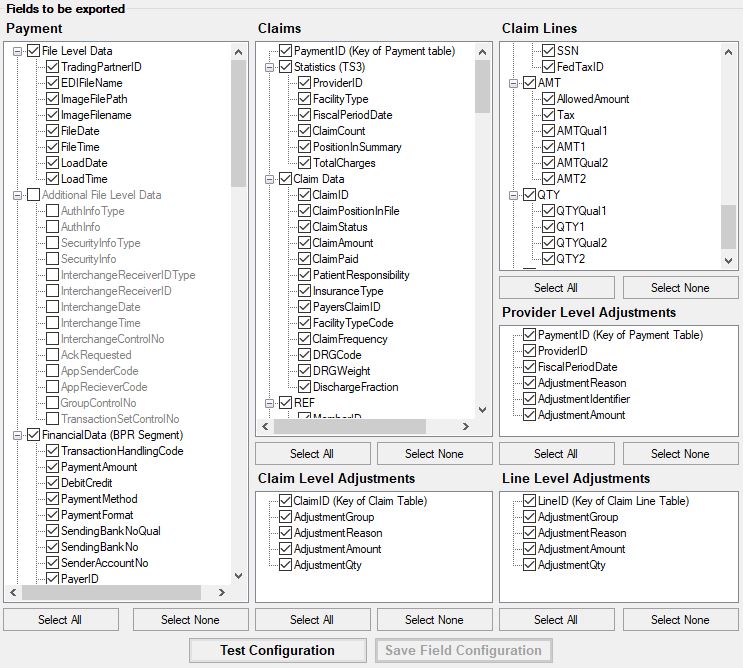Screen dimensions: 743x668
Task: Select the ClaimFrequency tree item label
Action: [x=350, y=339]
